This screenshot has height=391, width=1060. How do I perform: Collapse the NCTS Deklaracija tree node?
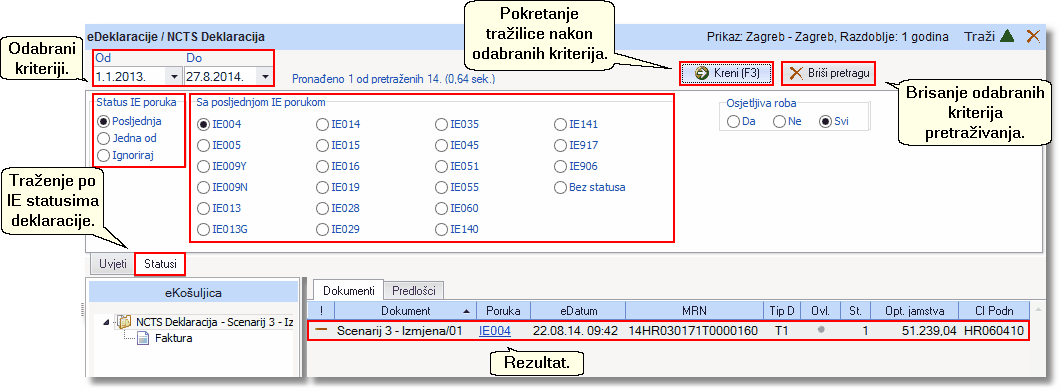[x=107, y=322]
